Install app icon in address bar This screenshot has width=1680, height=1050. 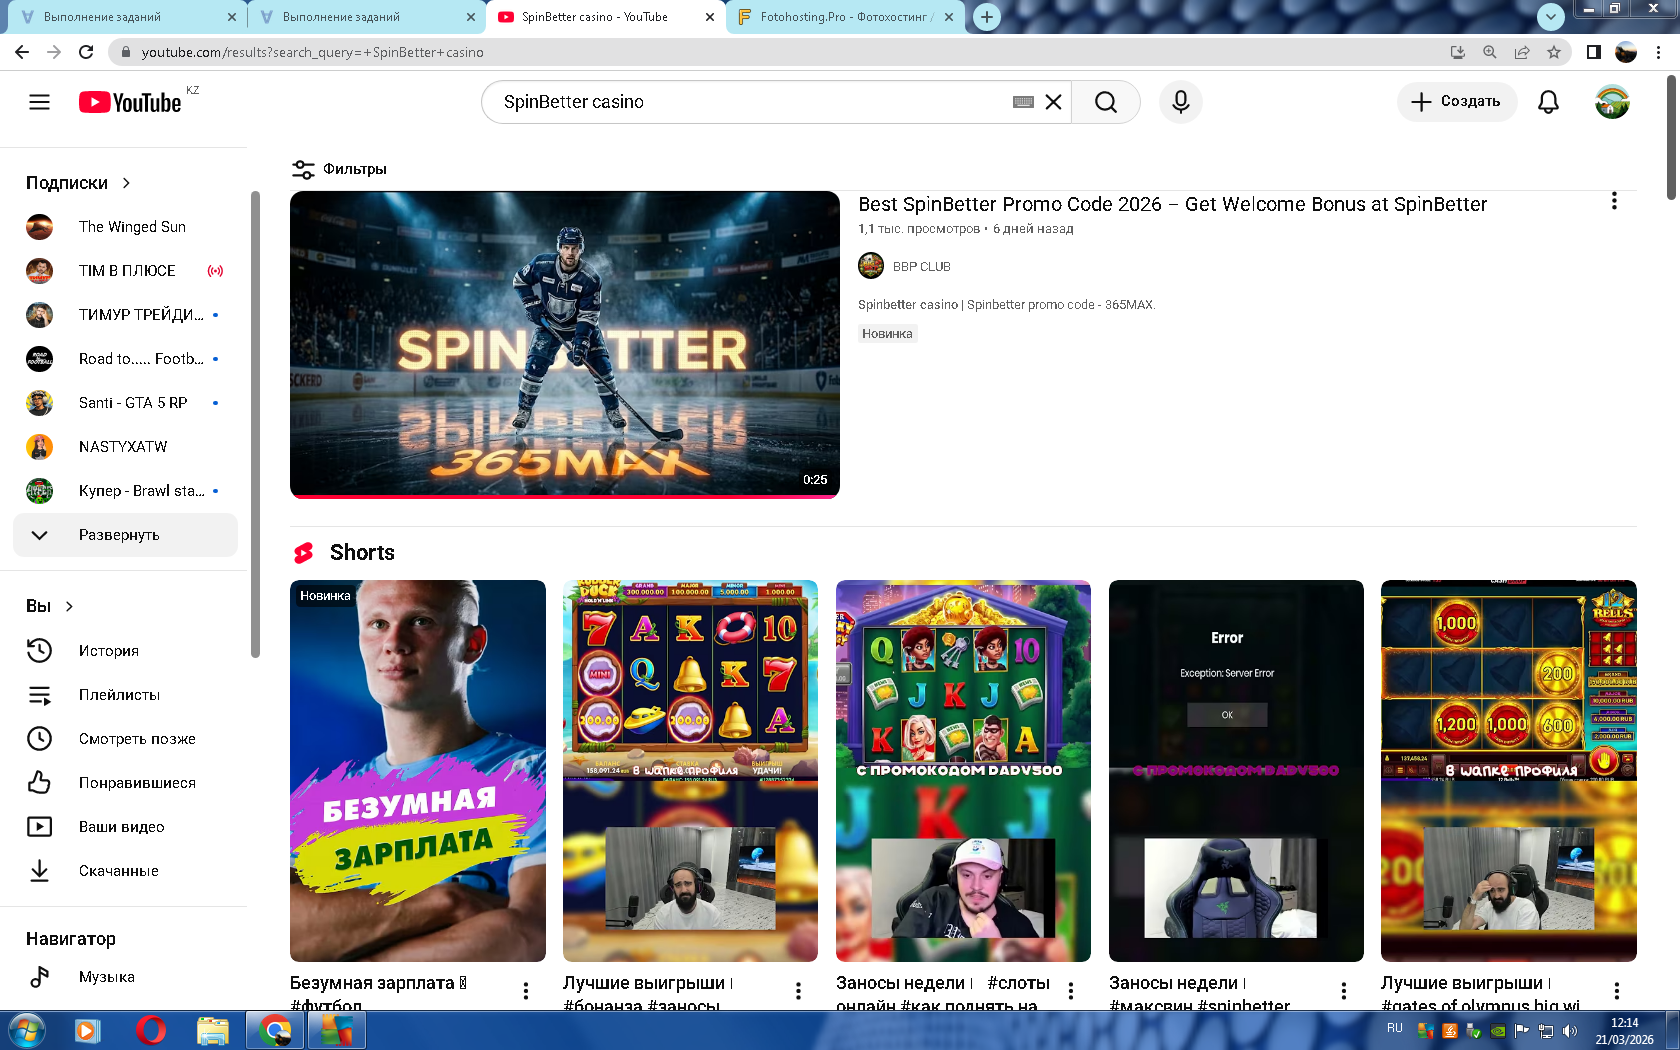pyautogui.click(x=1458, y=52)
